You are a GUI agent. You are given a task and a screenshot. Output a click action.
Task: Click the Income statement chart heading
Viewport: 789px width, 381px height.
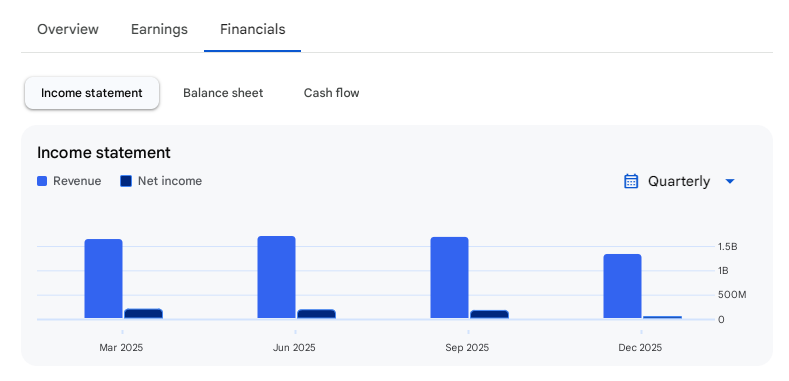click(104, 153)
